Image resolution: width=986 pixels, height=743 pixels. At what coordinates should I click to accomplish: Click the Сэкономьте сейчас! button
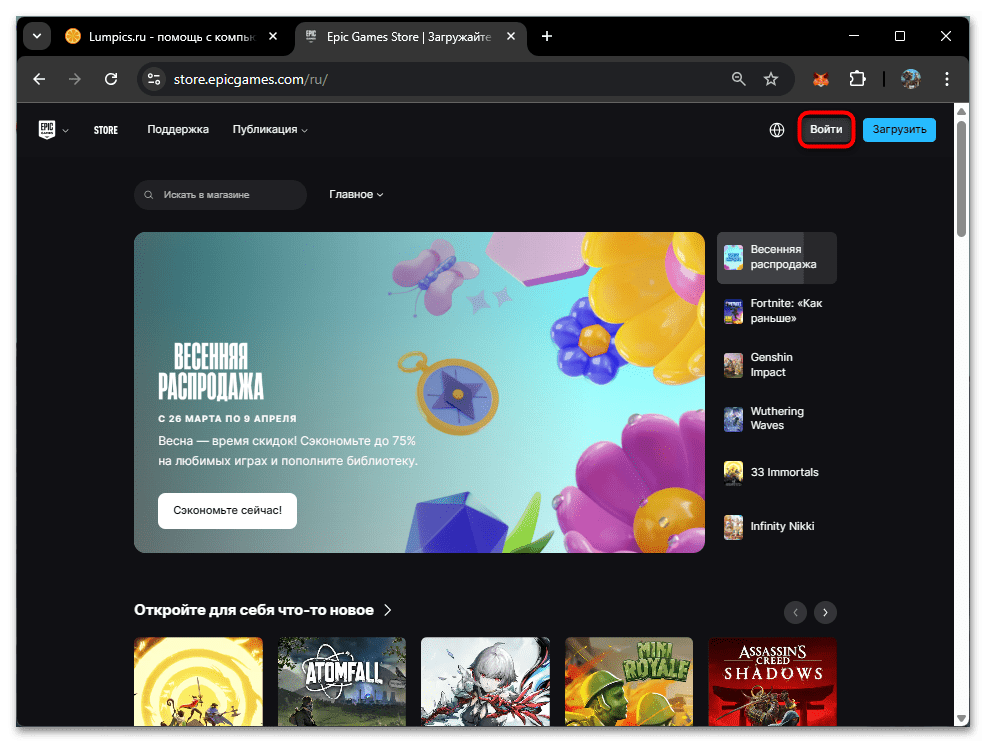click(x=227, y=510)
